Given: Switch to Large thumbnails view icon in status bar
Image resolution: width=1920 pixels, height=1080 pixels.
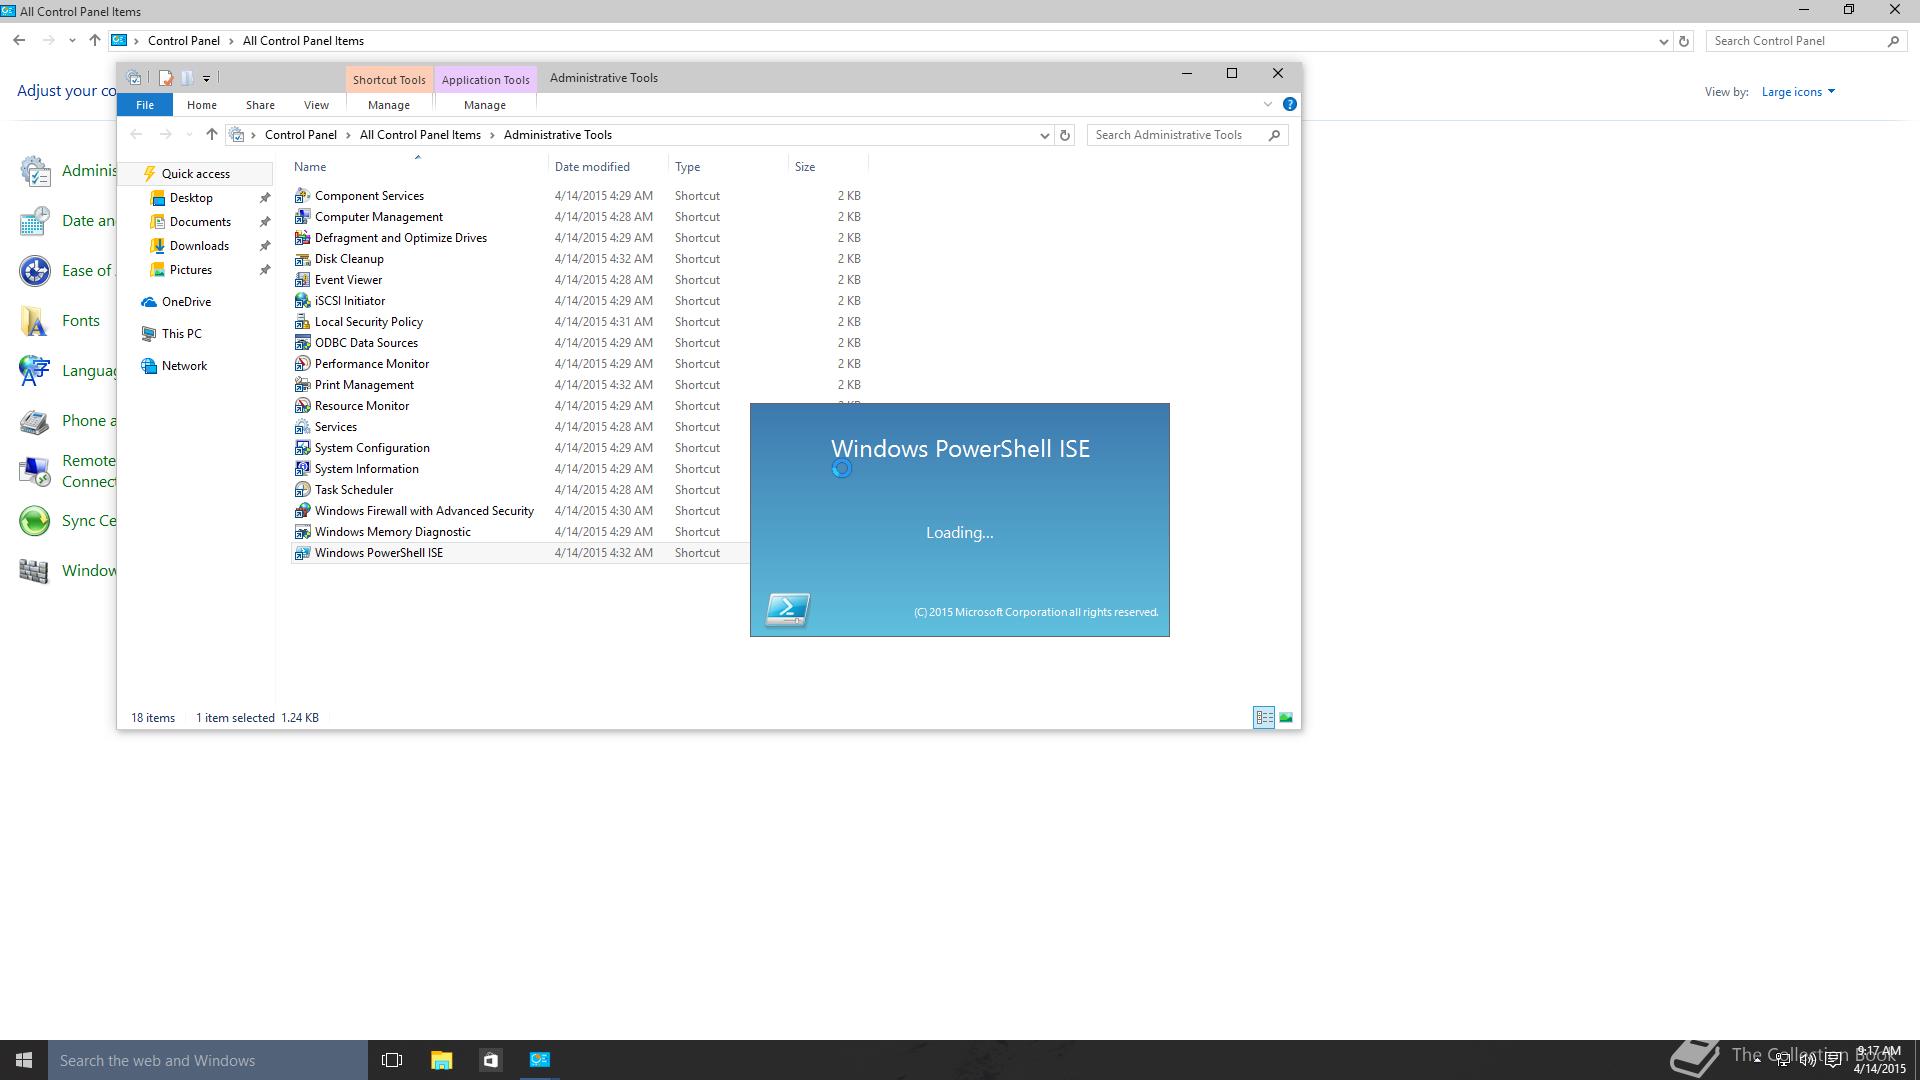Looking at the screenshot, I should pos(1286,717).
